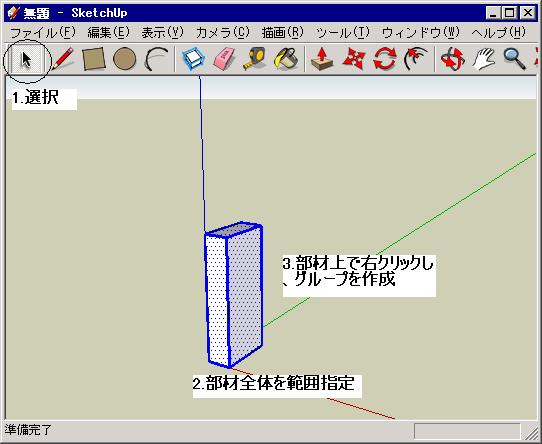The height and width of the screenshot is (444, 542).
Task: Click the Make Component box icon
Action: (194, 59)
